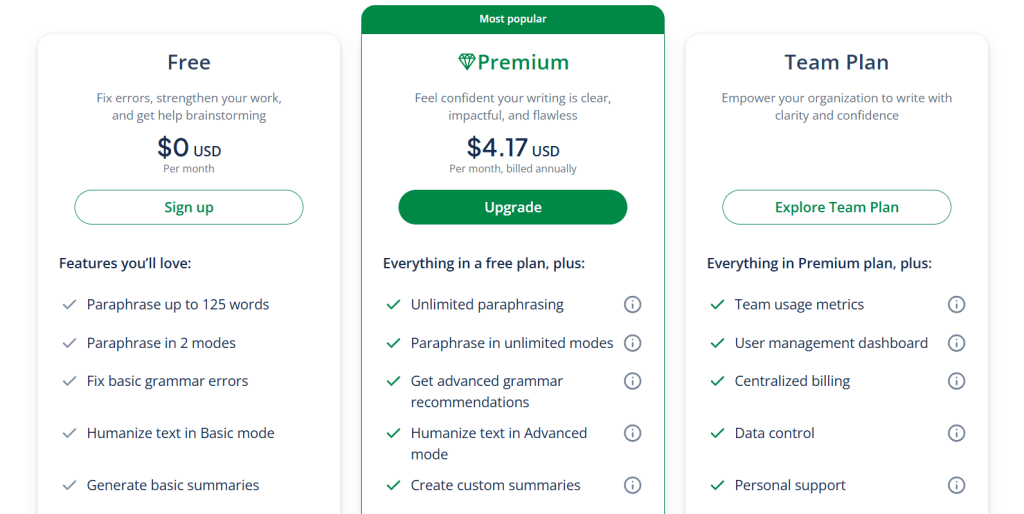Viewport: 1024px width, 514px height.
Task: Click the Premium diamond logo icon
Action: [x=466, y=62]
